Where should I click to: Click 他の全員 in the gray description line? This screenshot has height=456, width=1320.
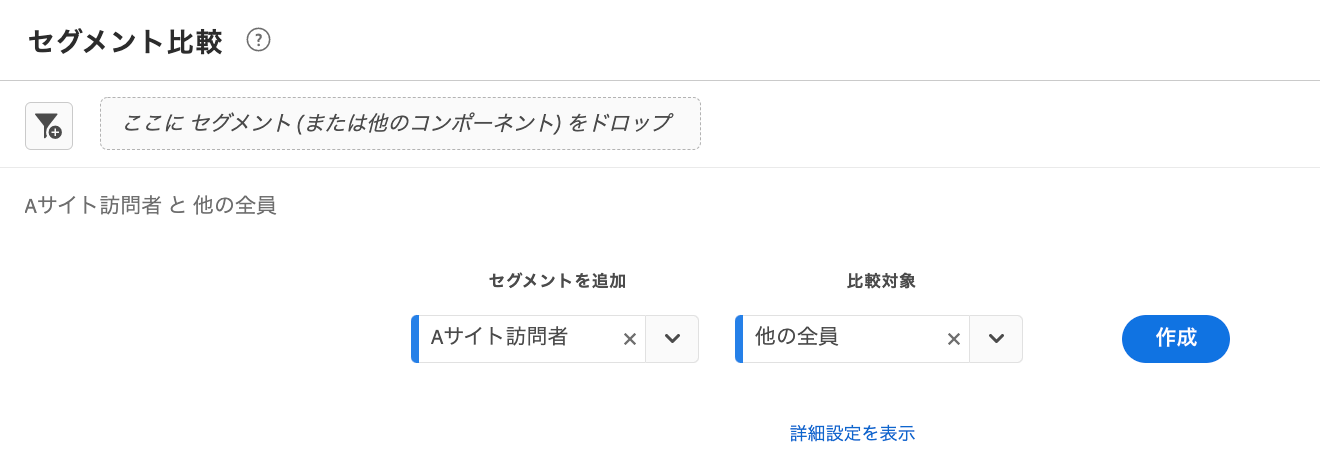[x=234, y=205]
